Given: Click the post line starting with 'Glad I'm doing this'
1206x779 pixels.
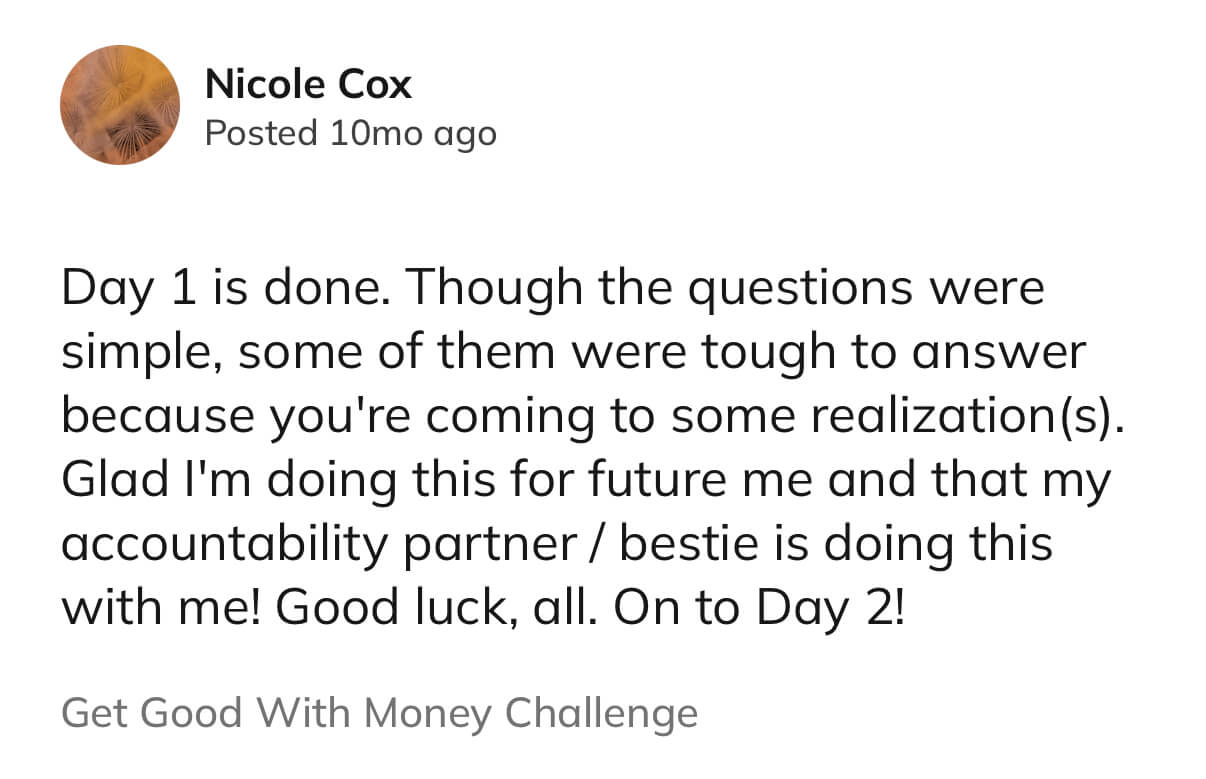Looking at the screenshot, I should [x=586, y=480].
